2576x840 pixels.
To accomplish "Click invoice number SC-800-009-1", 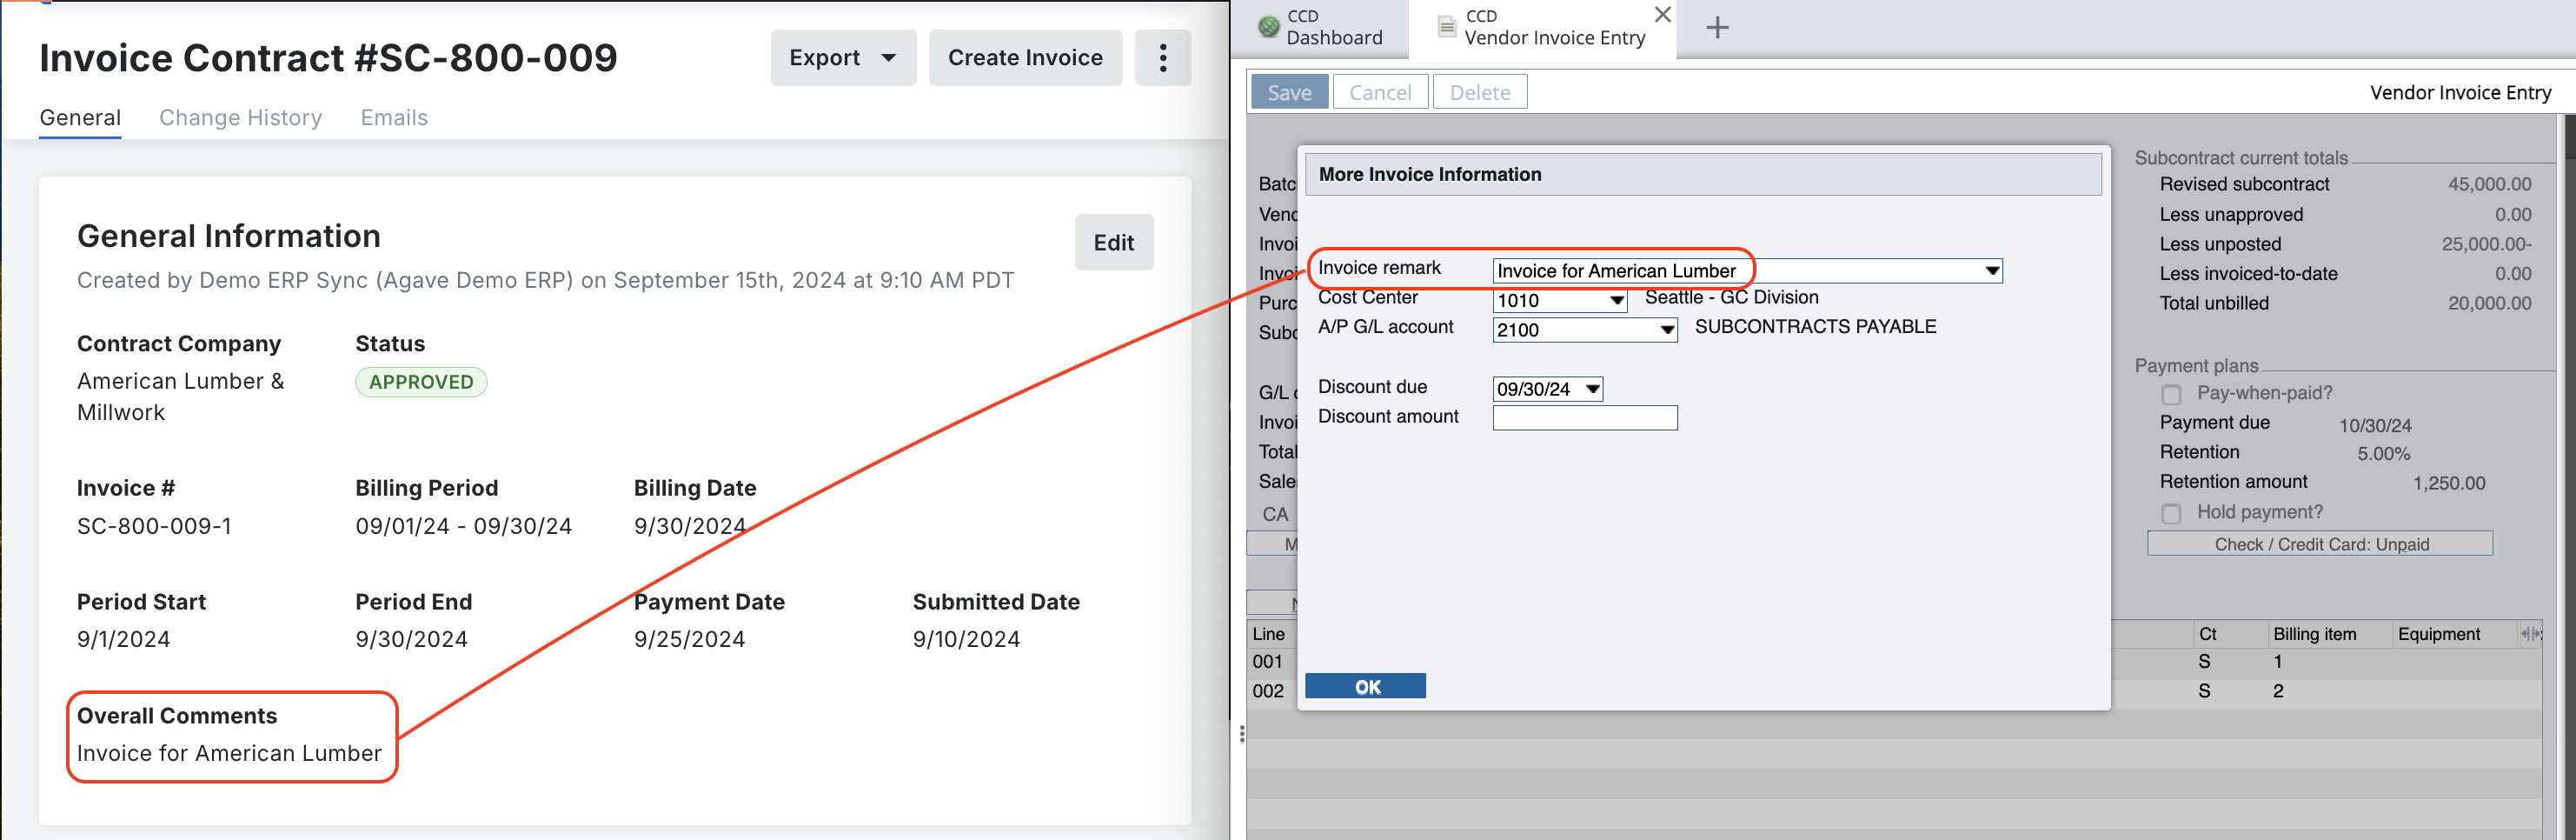I will pyautogui.click(x=154, y=526).
